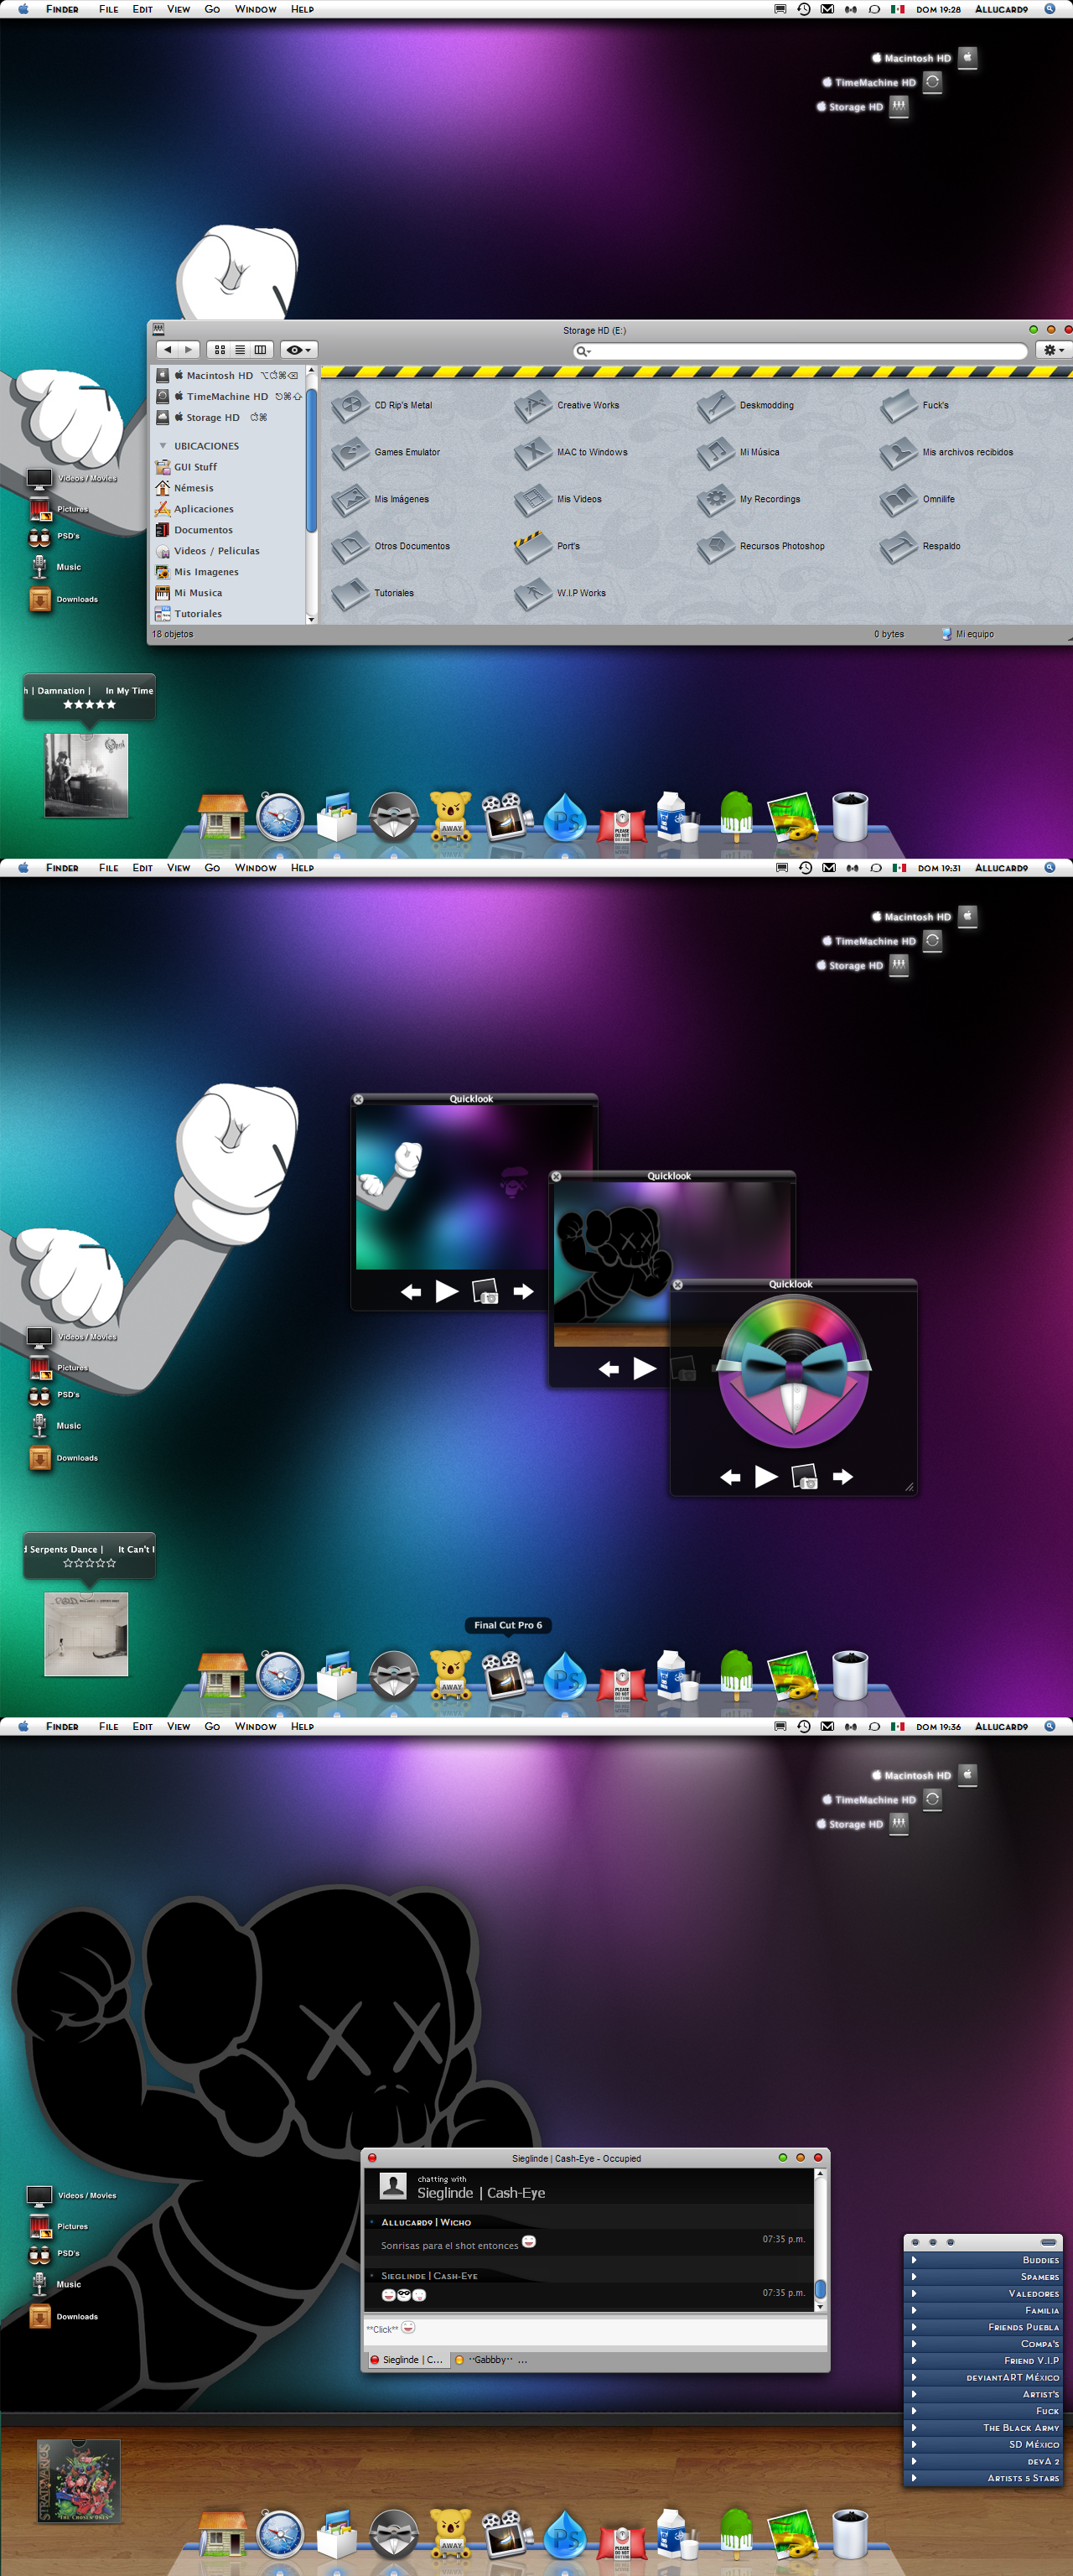The height and width of the screenshot is (2576, 1073).
Task: Open the Go menu in the 19:28 menu bar
Action: pos(212,9)
